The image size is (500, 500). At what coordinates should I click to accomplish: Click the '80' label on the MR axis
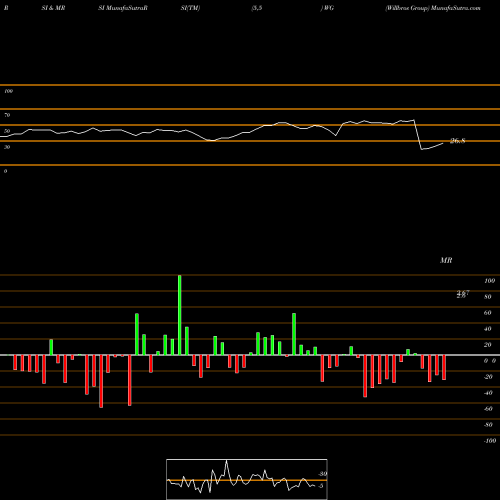click(488, 297)
